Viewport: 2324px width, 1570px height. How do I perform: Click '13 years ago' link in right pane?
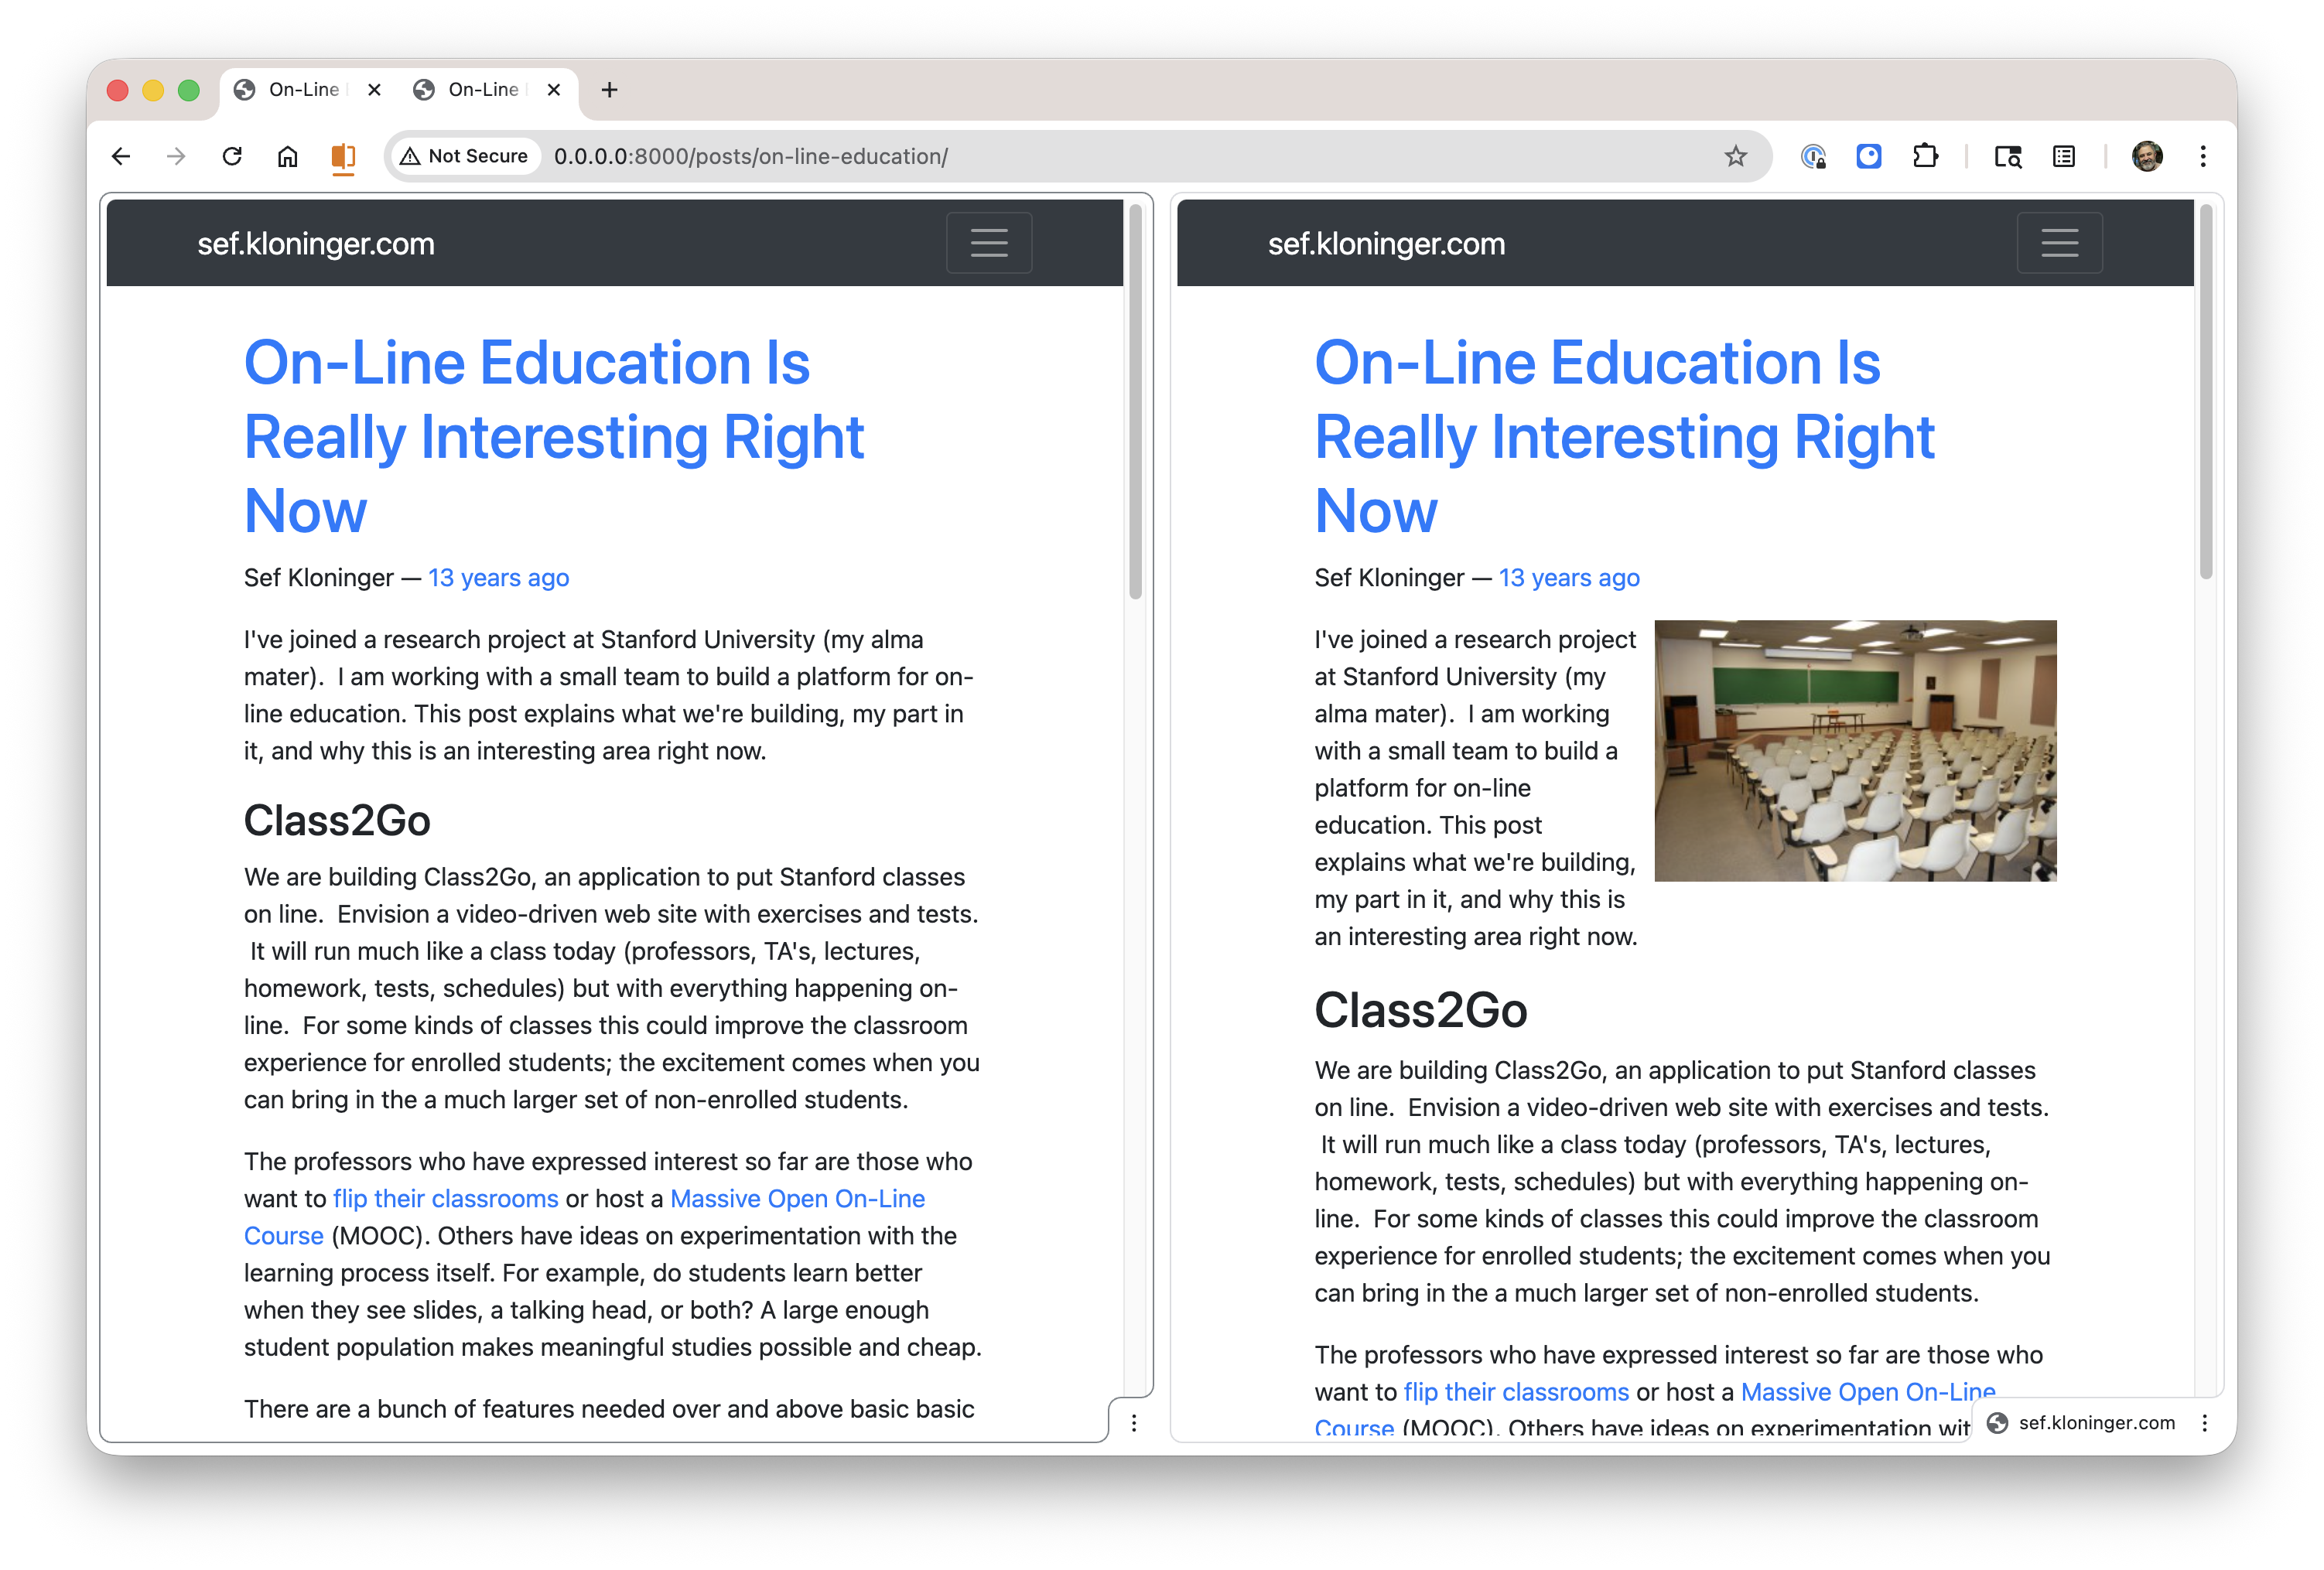click(1568, 578)
